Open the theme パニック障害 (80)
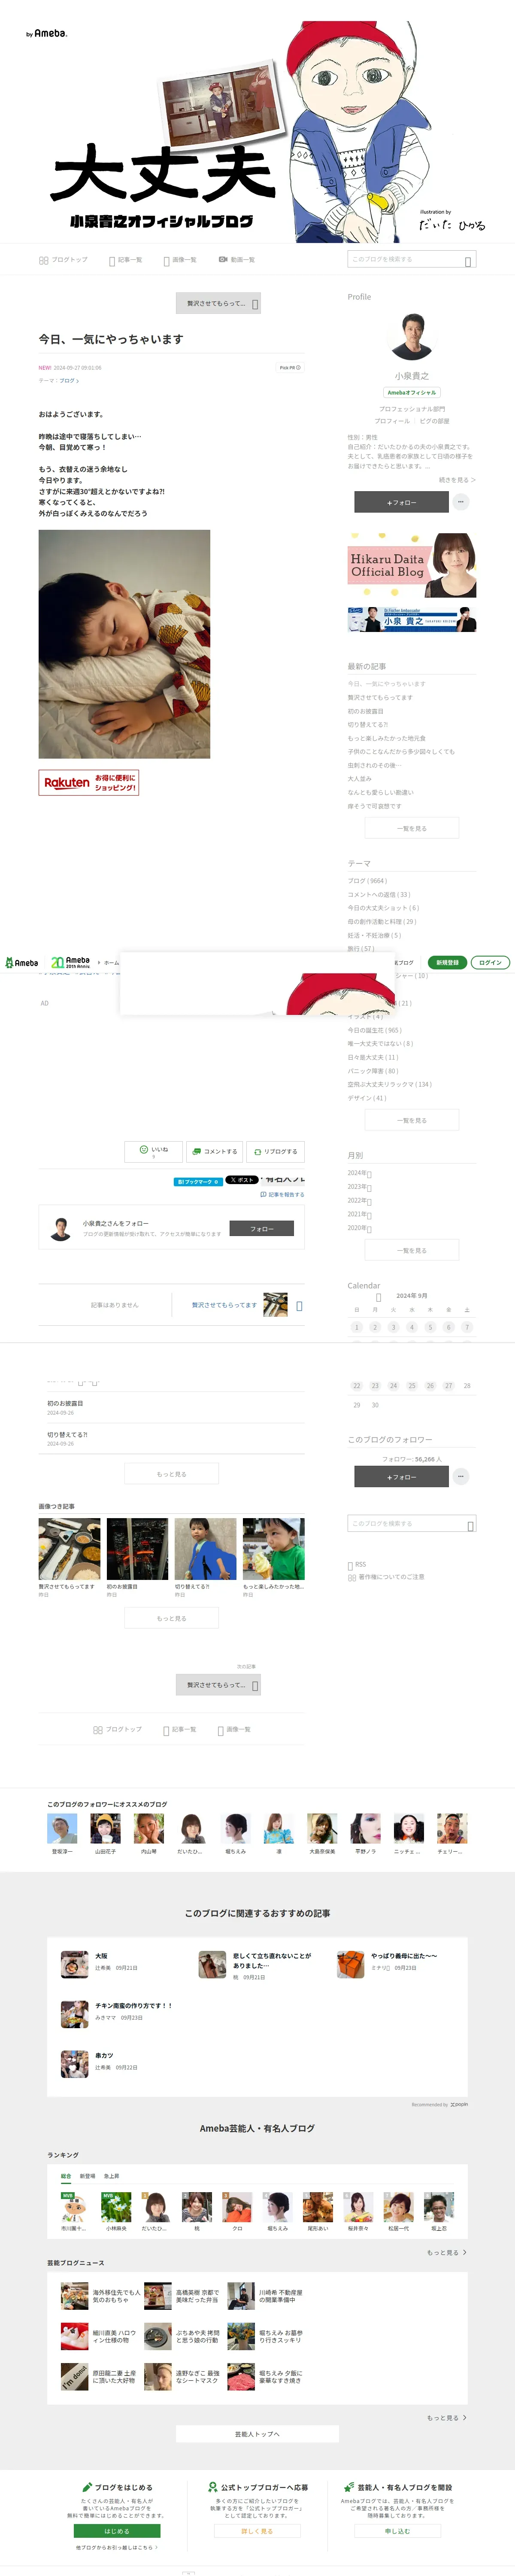The width and height of the screenshot is (515, 2576). (373, 1071)
